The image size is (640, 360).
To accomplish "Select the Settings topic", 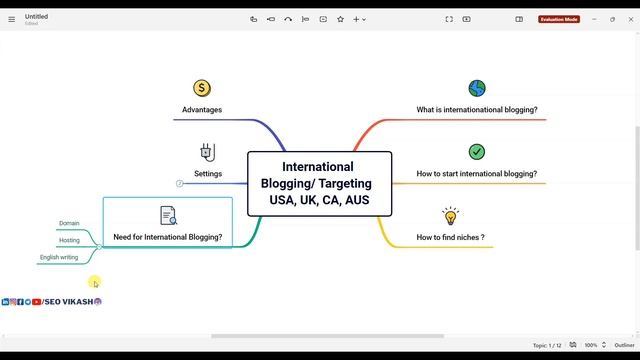I will coord(208,173).
